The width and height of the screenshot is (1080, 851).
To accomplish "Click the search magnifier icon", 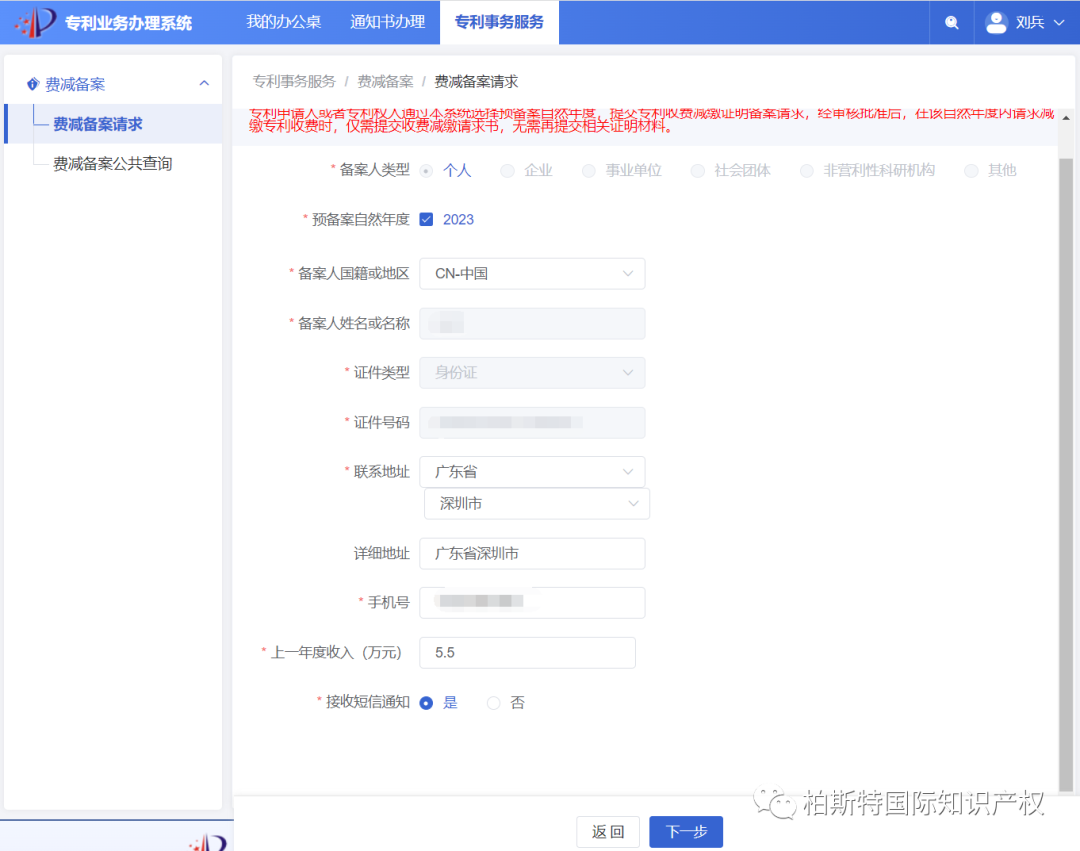I will pos(950,22).
